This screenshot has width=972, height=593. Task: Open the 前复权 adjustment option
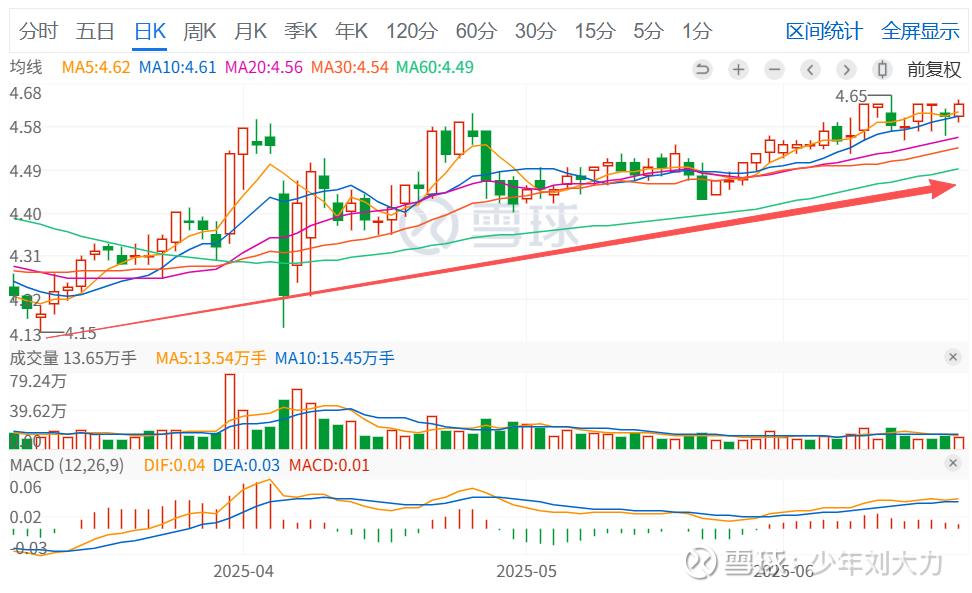point(934,69)
